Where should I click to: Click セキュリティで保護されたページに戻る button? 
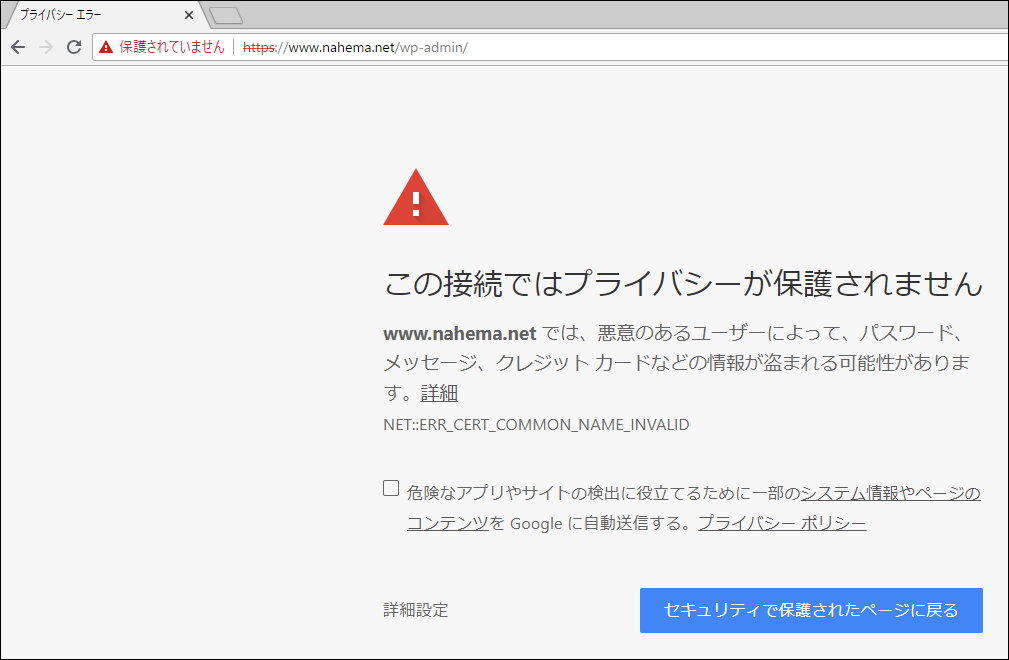tap(811, 610)
